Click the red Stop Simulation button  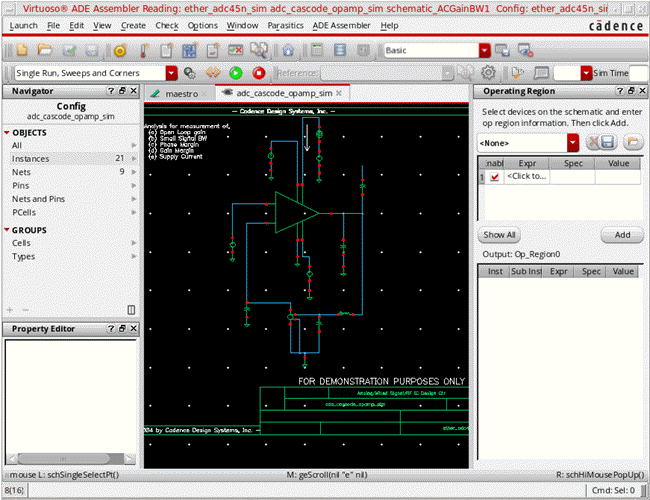click(x=259, y=72)
